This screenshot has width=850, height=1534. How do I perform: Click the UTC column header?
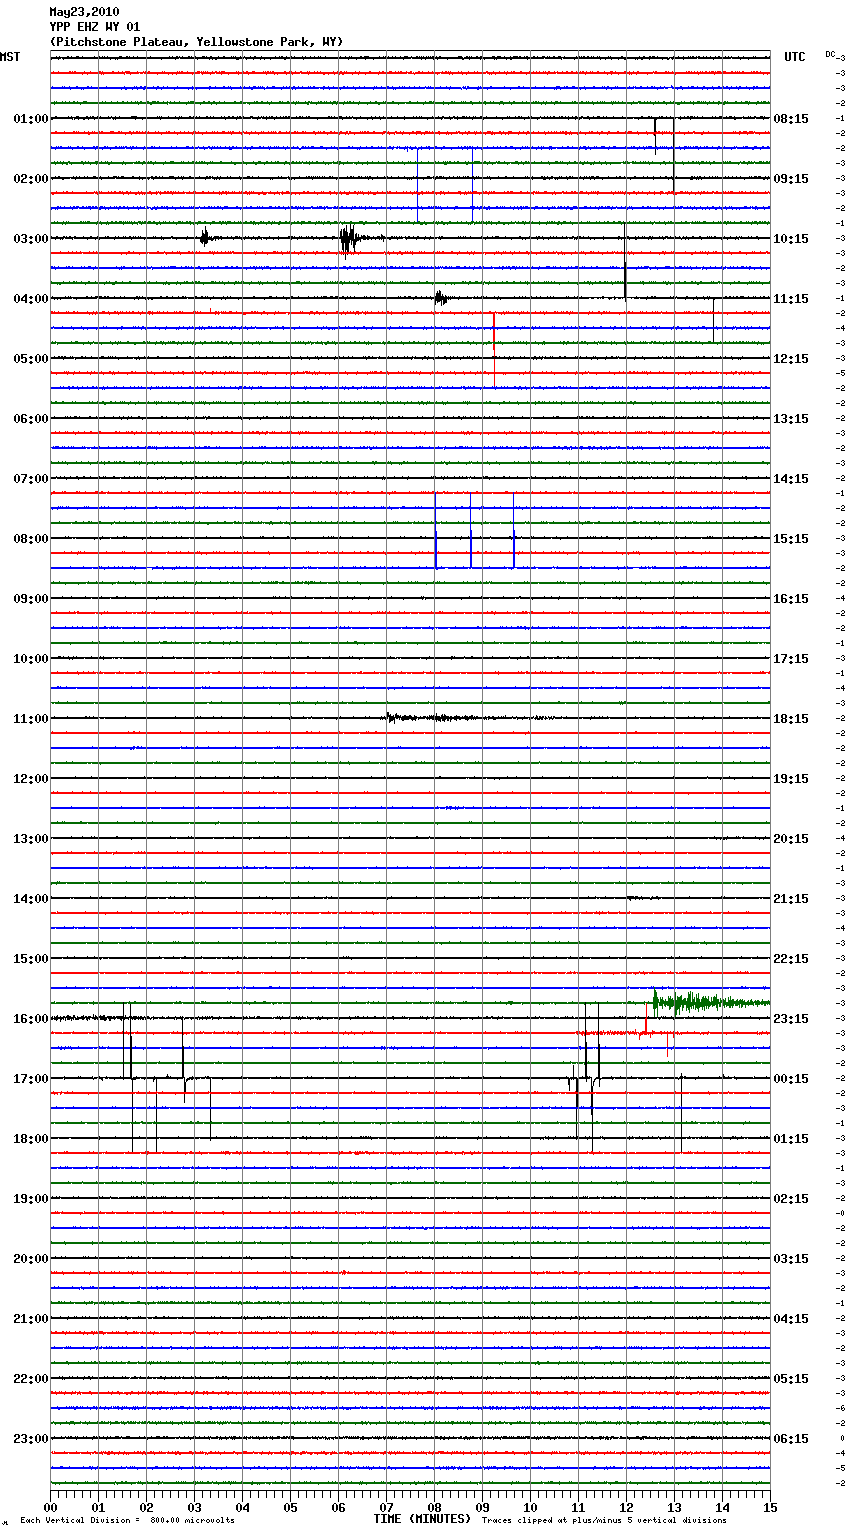[x=795, y=57]
